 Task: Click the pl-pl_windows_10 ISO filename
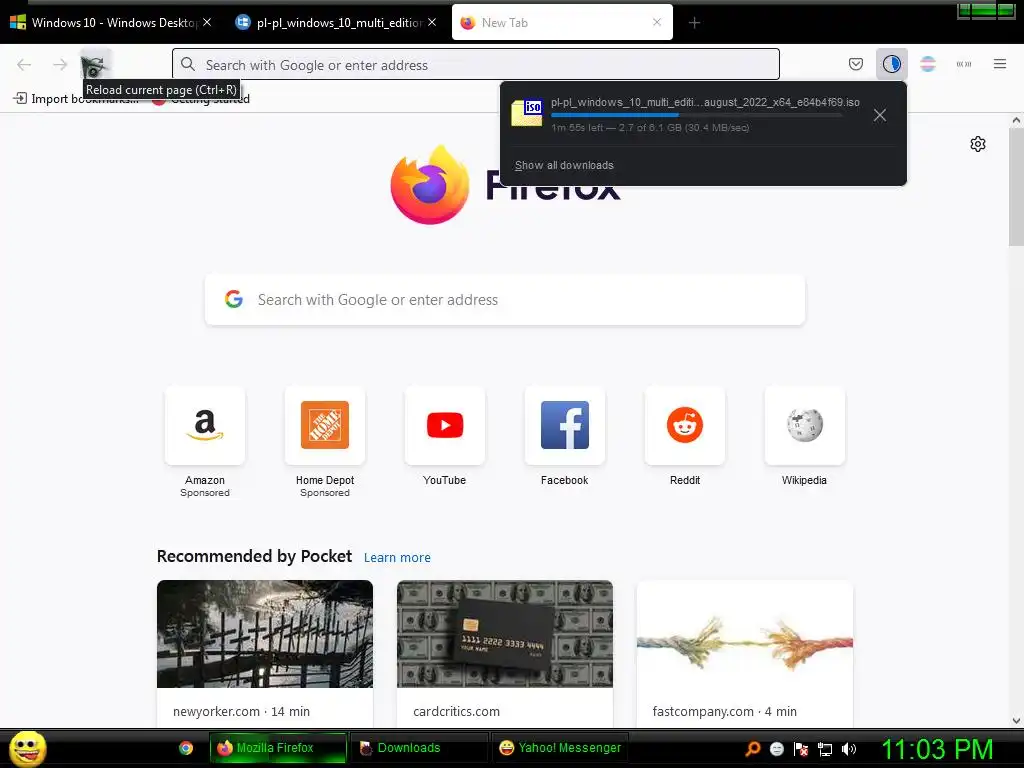pyautogui.click(x=705, y=102)
